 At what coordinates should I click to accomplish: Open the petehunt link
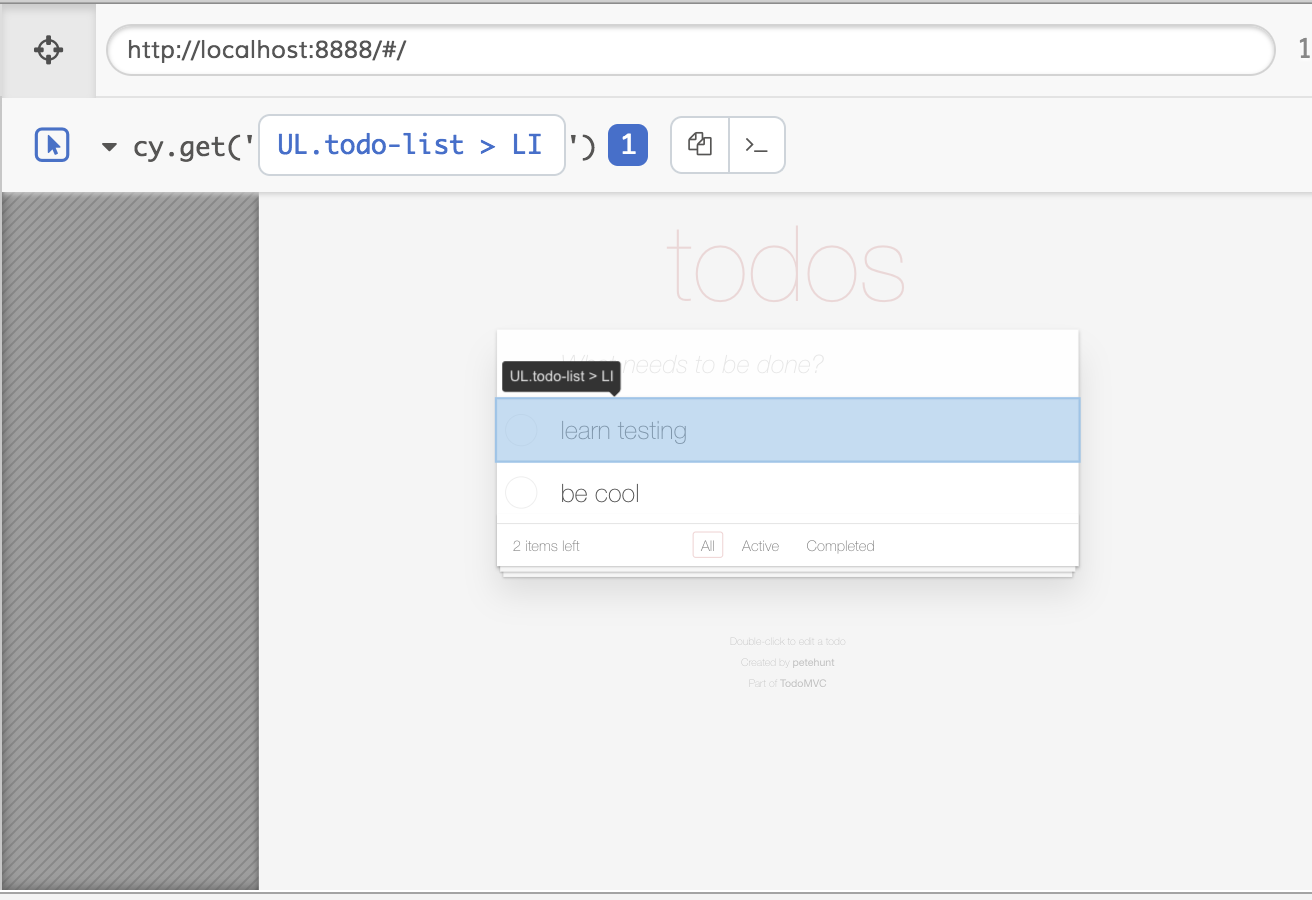(x=813, y=663)
